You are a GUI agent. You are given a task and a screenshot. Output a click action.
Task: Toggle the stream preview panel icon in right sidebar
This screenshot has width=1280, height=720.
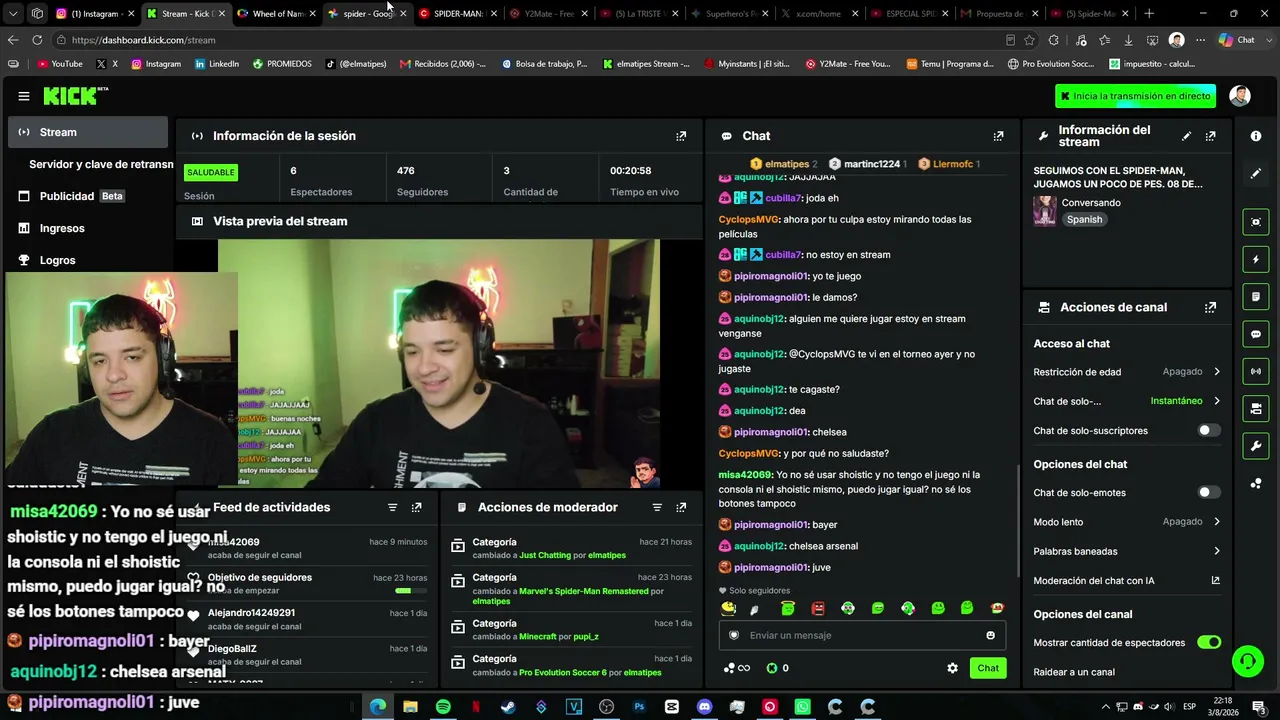pos(1256,222)
